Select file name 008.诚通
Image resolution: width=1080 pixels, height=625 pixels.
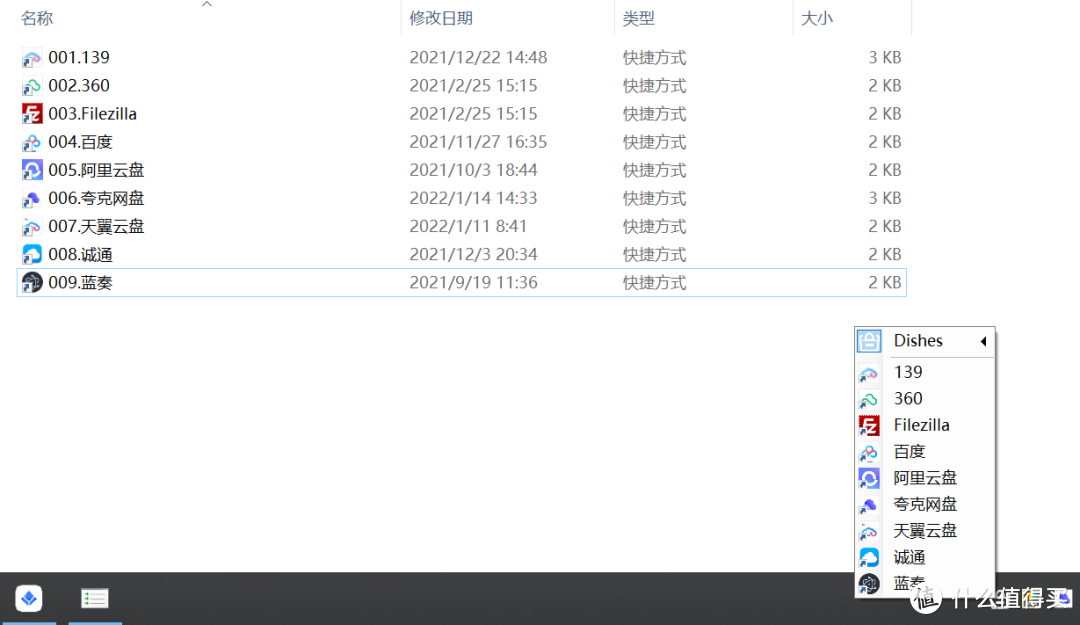tap(80, 255)
